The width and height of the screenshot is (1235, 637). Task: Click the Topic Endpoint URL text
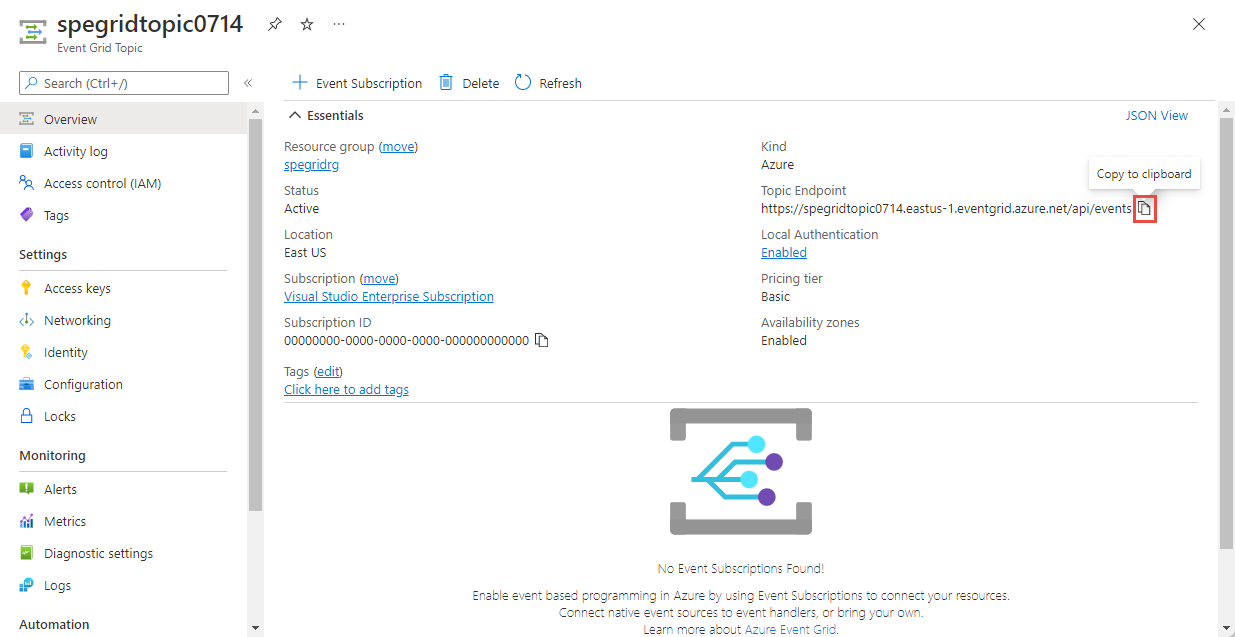click(x=946, y=208)
